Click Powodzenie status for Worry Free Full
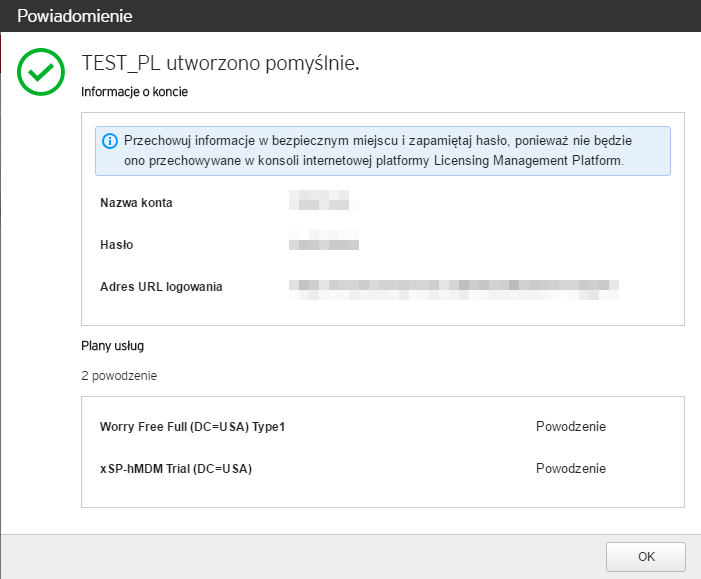Image resolution: width=701 pixels, height=579 pixels. [x=570, y=427]
